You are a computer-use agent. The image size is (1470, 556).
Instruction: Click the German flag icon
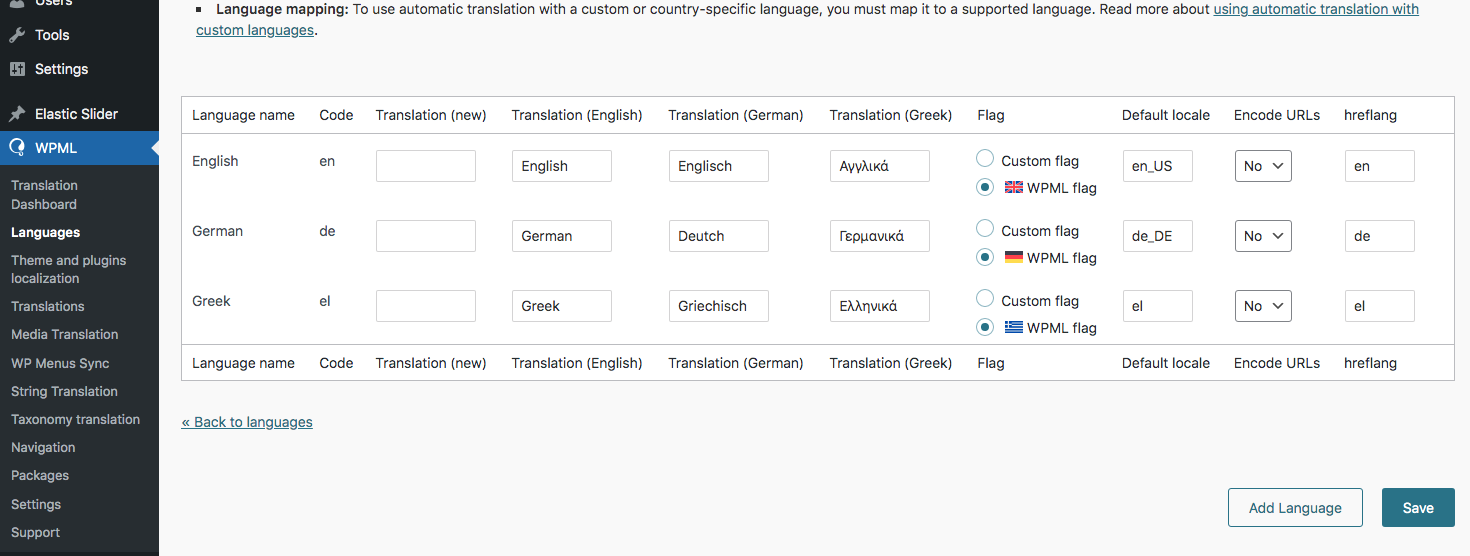tap(1013, 257)
